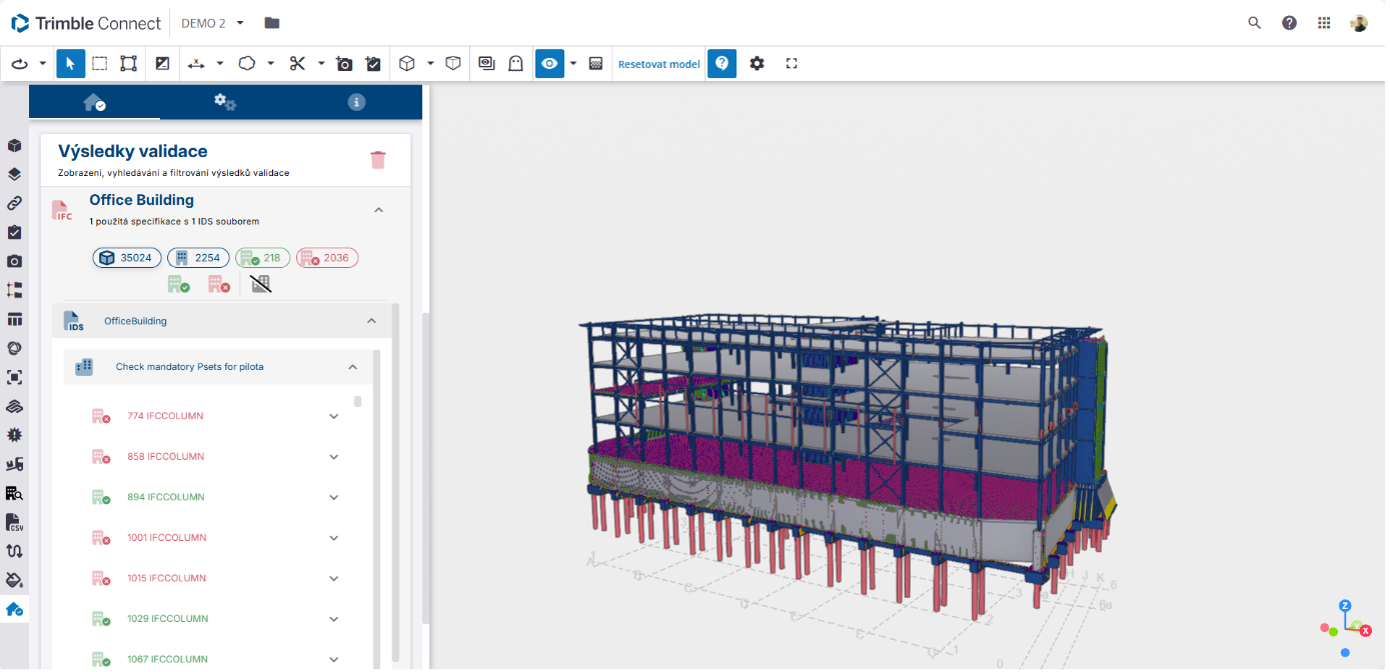
Task: Switch to the gears settings tab
Action: click(x=225, y=102)
